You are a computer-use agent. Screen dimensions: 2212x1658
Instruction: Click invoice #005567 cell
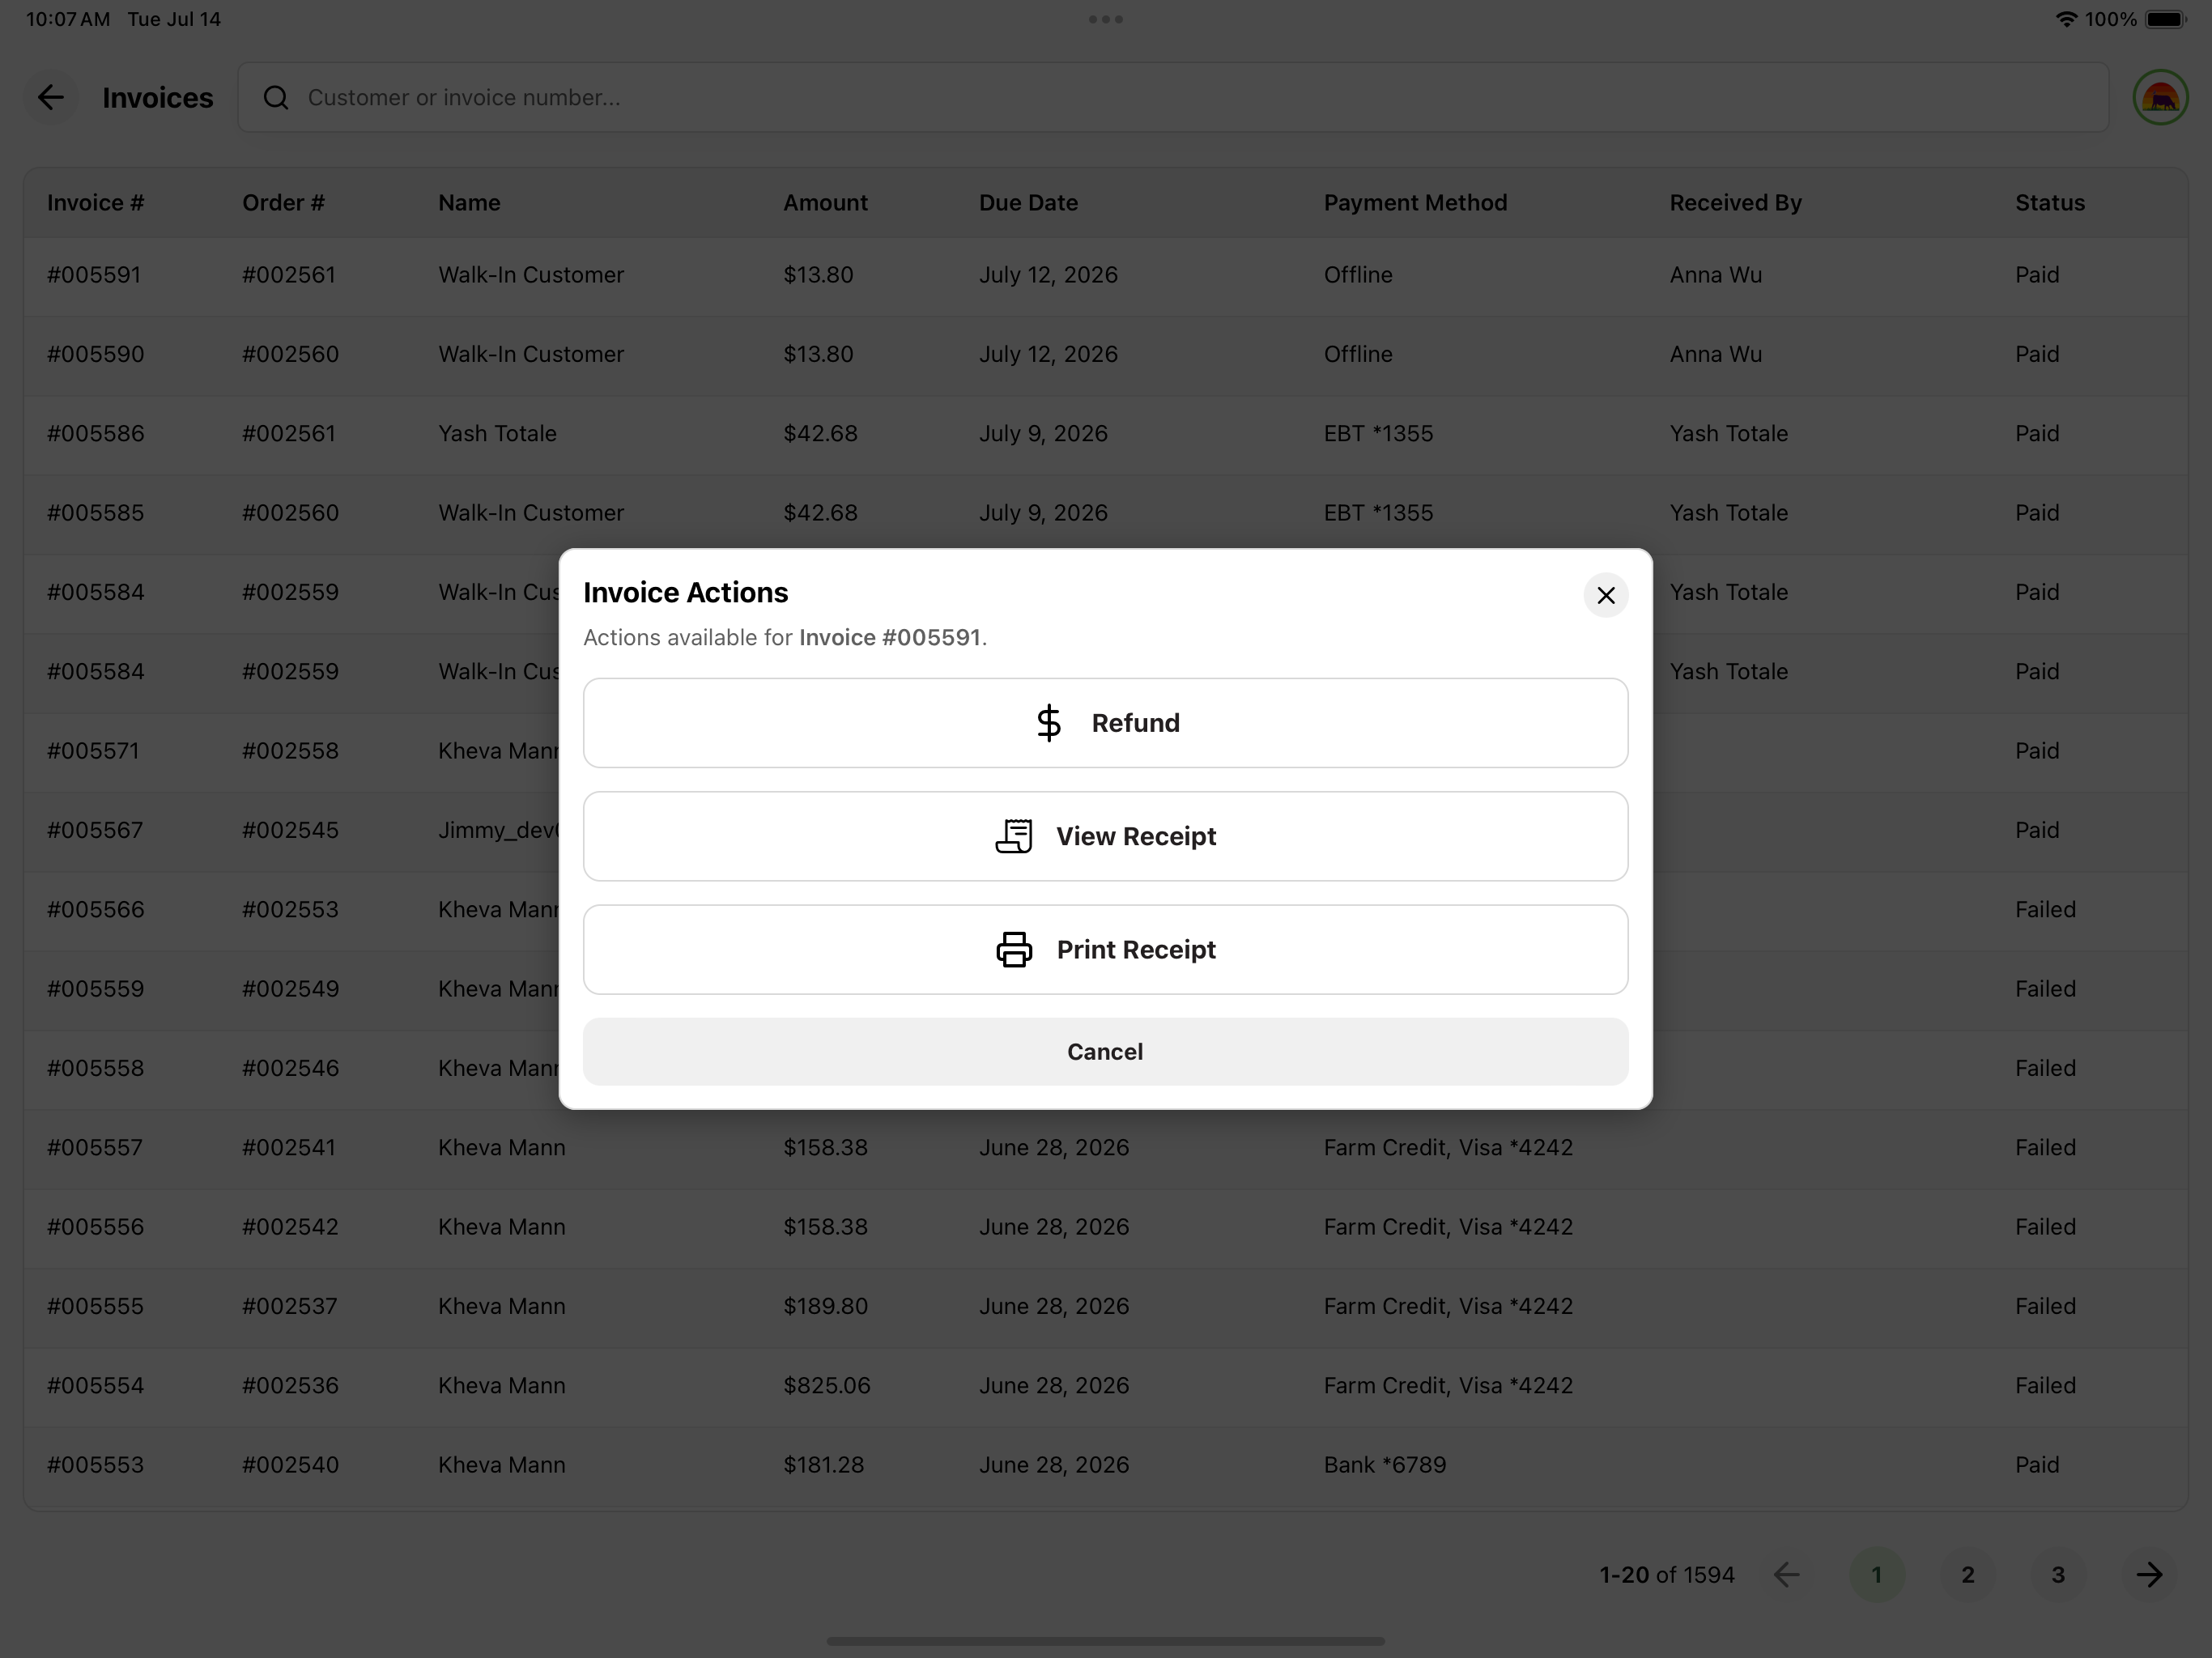[95, 830]
